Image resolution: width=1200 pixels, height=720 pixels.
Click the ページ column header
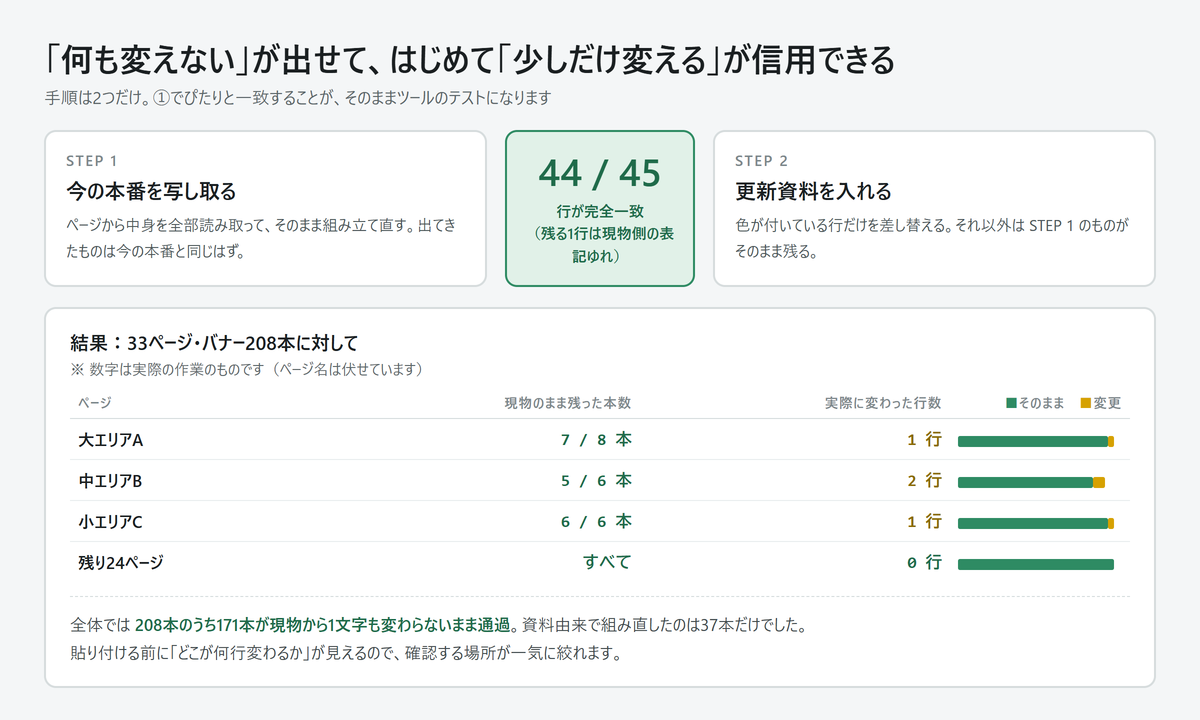pyautogui.click(x=94, y=403)
